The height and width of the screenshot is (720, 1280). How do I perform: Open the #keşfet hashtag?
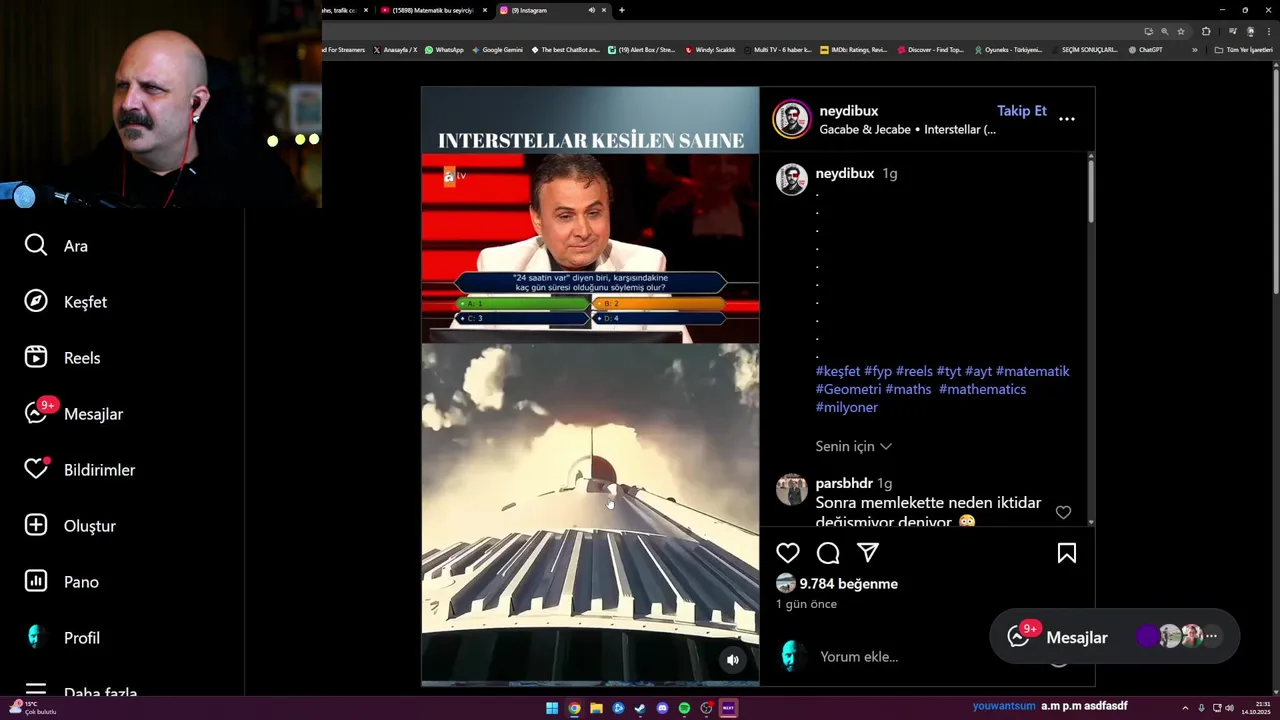coord(838,371)
